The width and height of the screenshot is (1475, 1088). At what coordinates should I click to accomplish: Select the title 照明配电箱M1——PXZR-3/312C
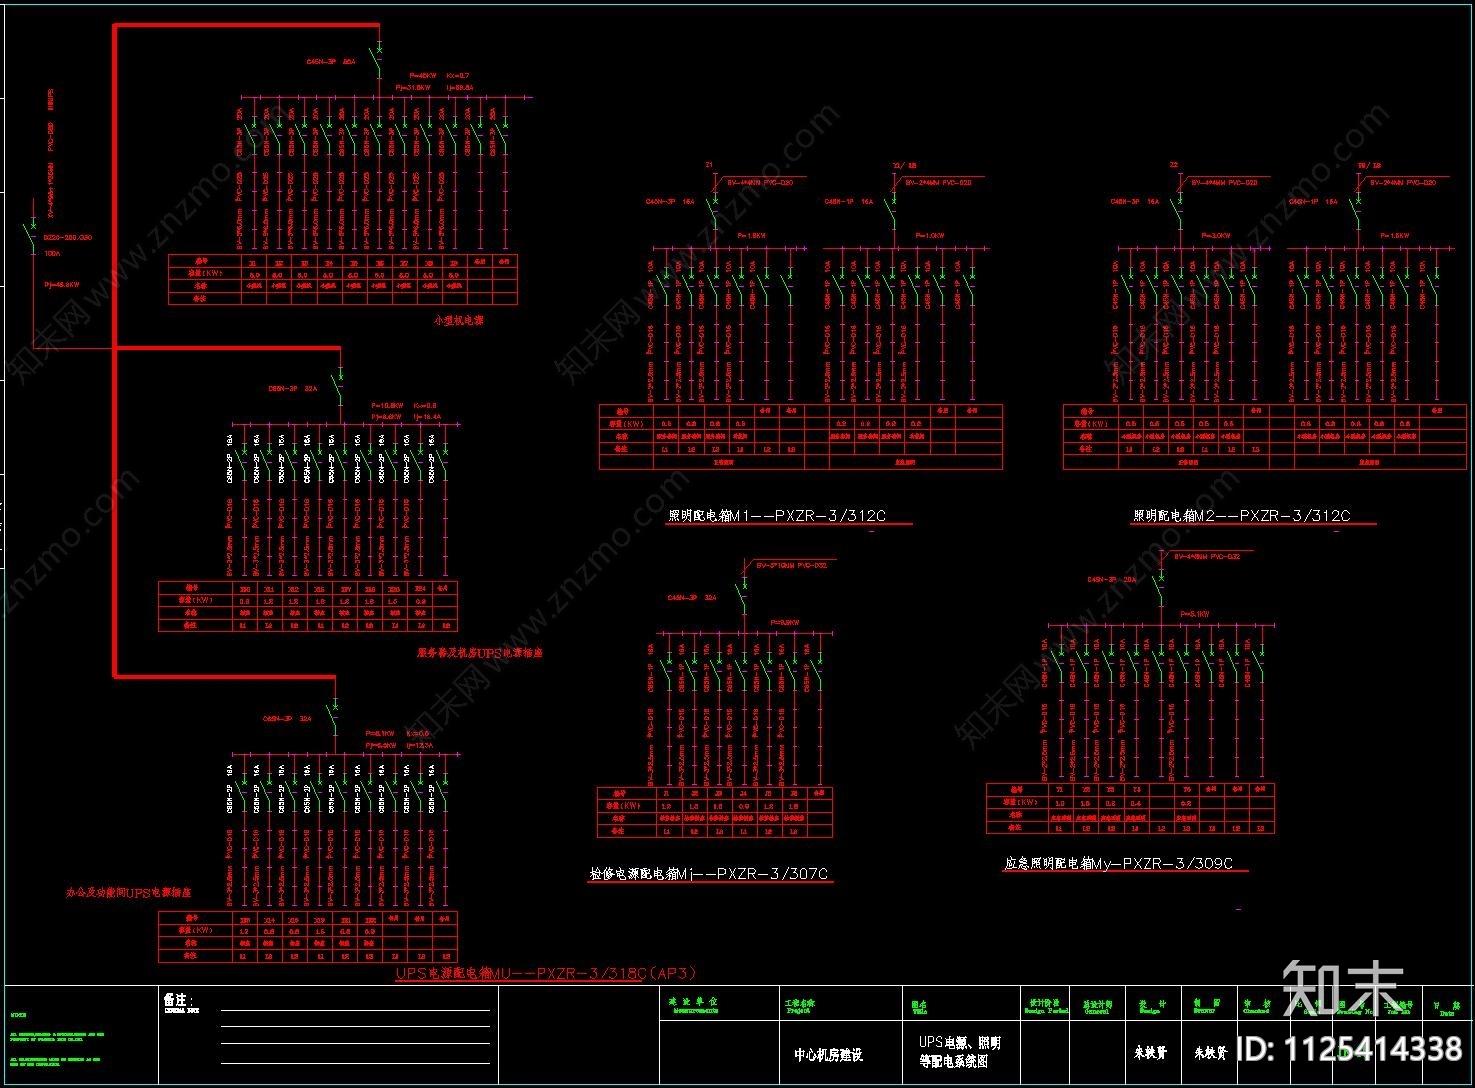coord(777,516)
